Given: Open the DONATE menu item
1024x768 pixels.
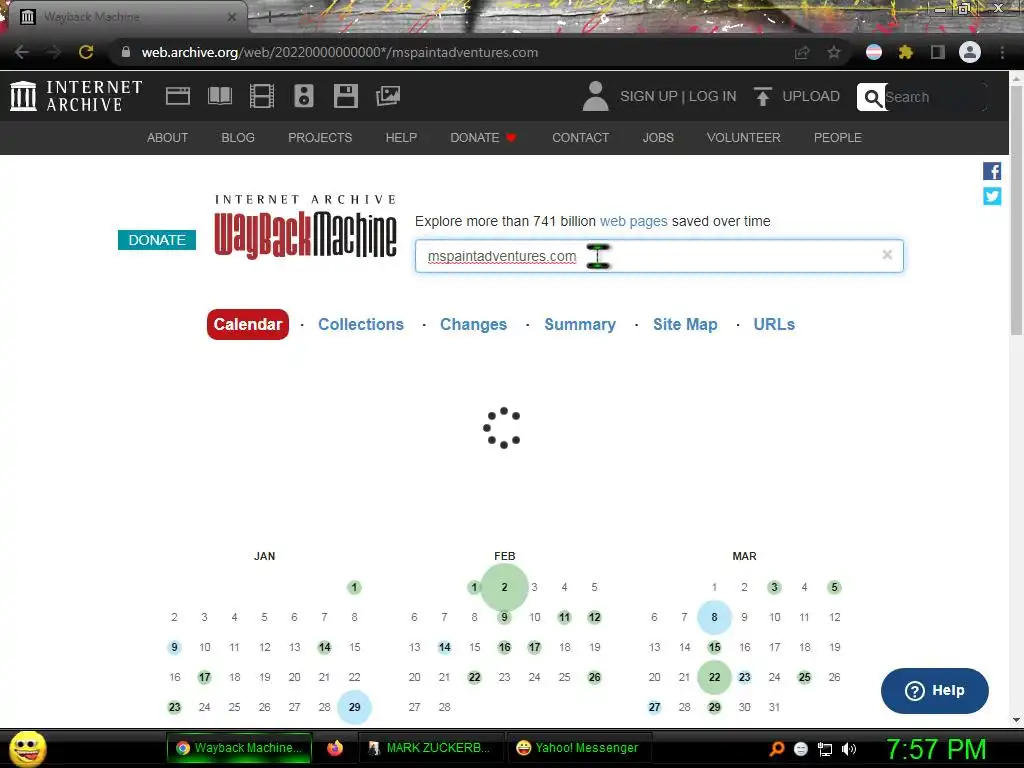Looking at the screenshot, I should click(483, 138).
